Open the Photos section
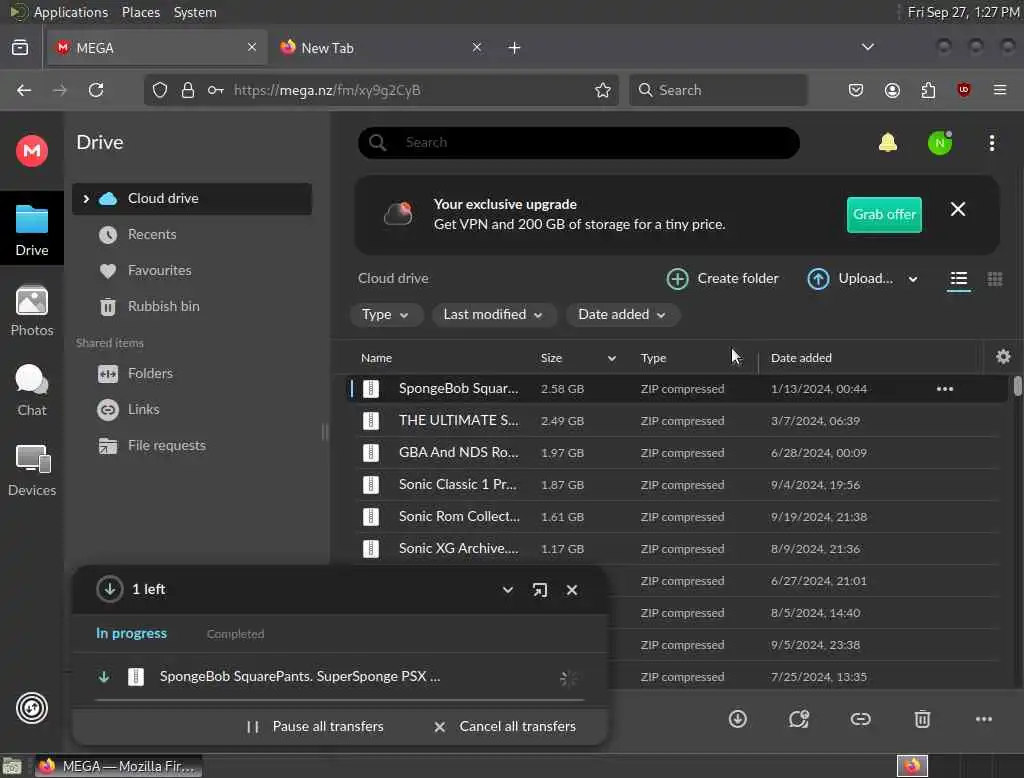Viewport: 1024px width, 778px height. (x=31, y=311)
